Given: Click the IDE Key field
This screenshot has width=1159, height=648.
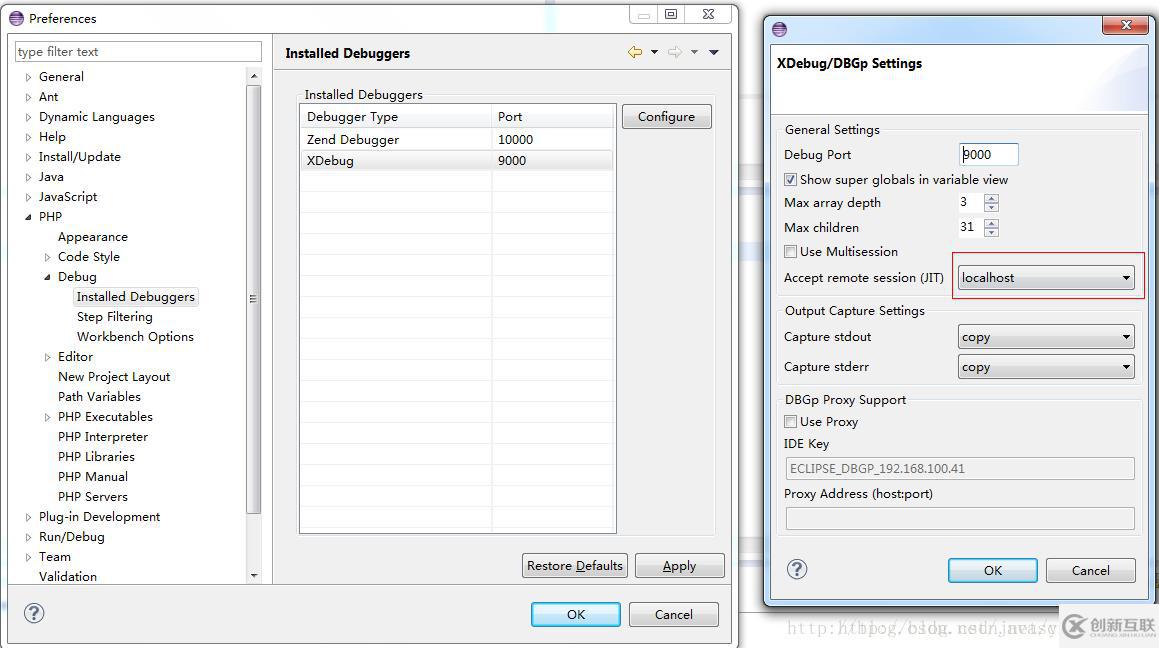Looking at the screenshot, I should pos(959,468).
